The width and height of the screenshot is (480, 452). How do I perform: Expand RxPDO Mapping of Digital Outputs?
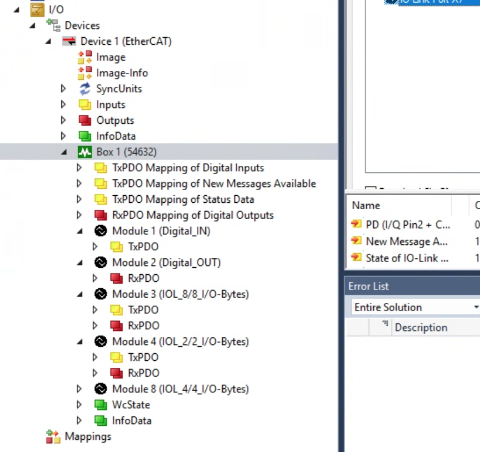79,215
